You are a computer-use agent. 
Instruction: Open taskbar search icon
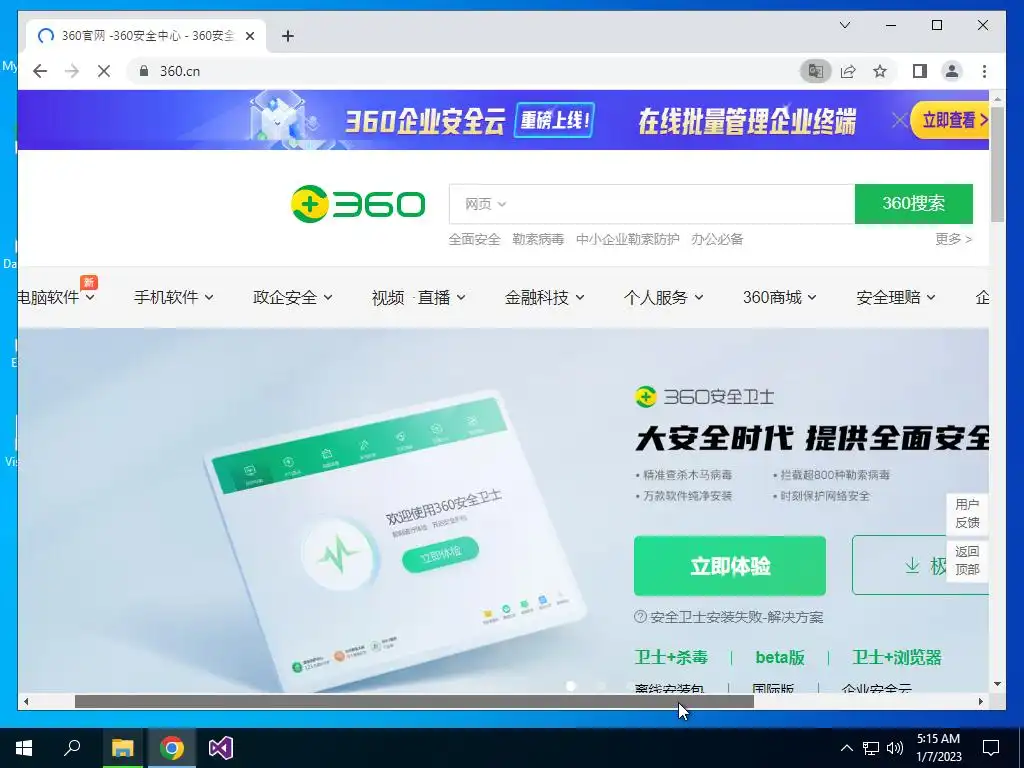[72, 748]
